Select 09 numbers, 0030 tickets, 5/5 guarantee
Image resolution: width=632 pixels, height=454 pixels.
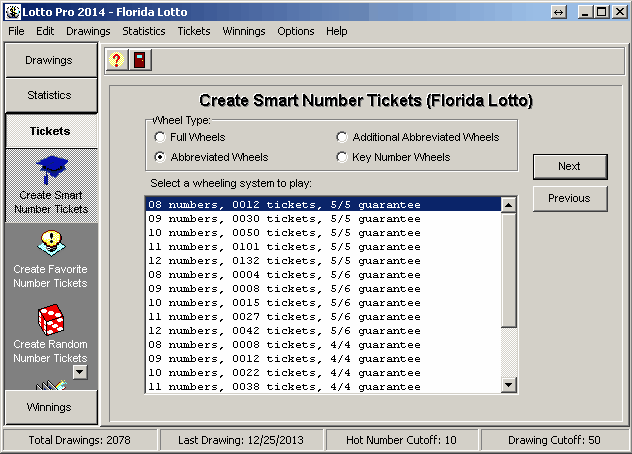point(323,219)
